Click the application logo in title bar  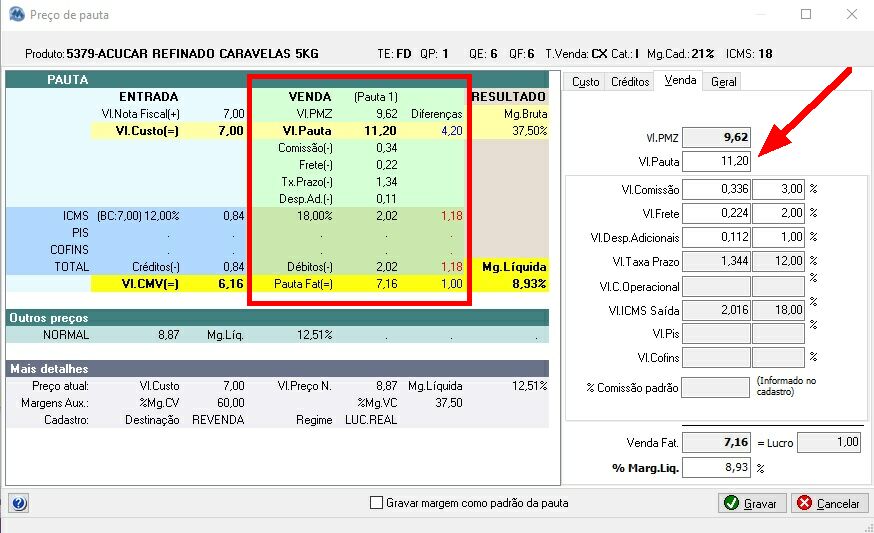pyautogui.click(x=17, y=14)
